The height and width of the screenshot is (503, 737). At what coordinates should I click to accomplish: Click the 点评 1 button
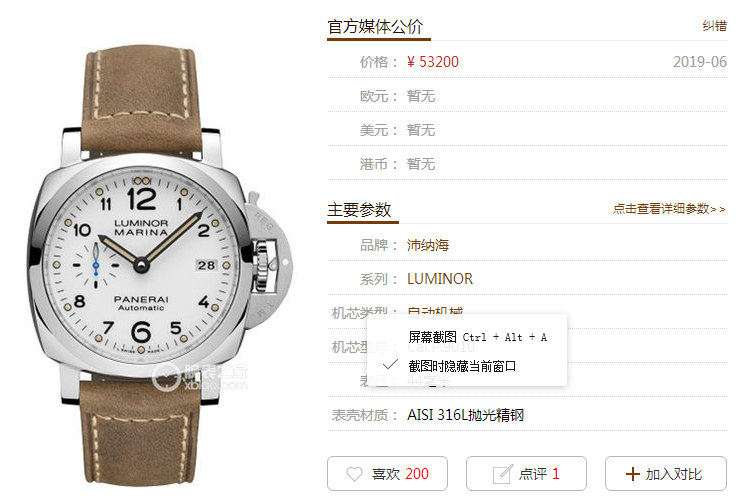pyautogui.click(x=526, y=473)
